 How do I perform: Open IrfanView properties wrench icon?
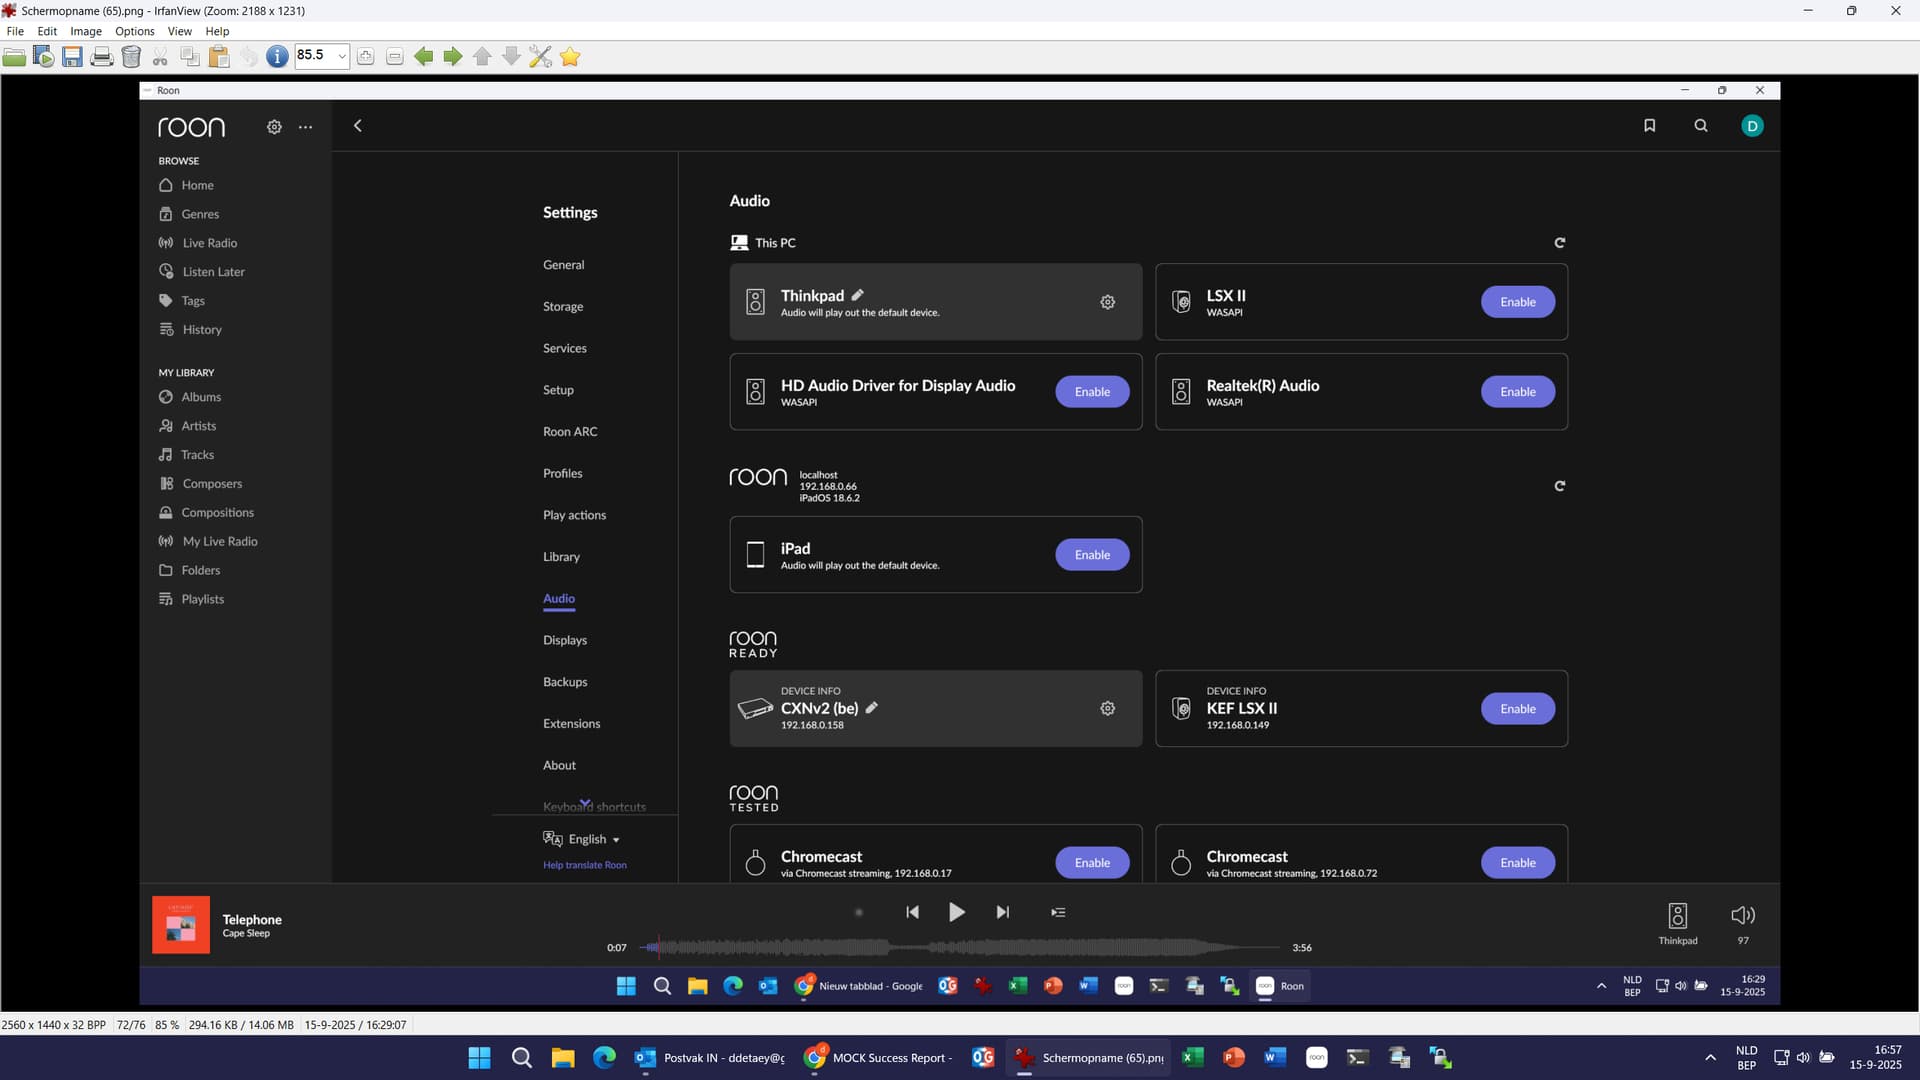pyautogui.click(x=540, y=57)
